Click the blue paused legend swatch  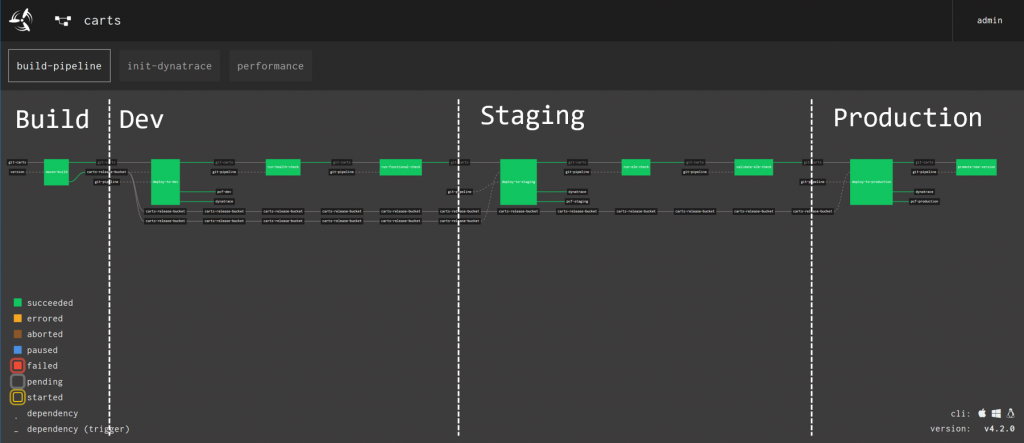pos(18,350)
